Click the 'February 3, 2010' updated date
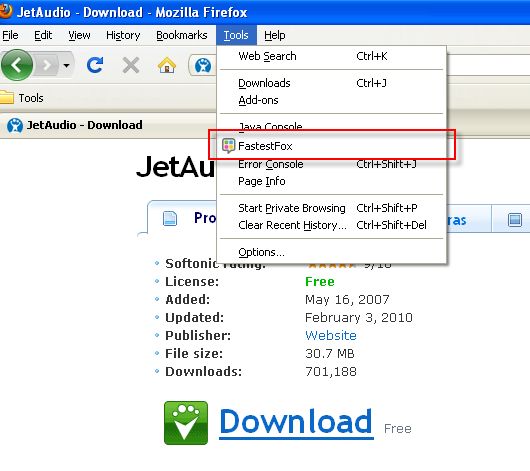Screen dimensions: 530x471 pos(359,317)
